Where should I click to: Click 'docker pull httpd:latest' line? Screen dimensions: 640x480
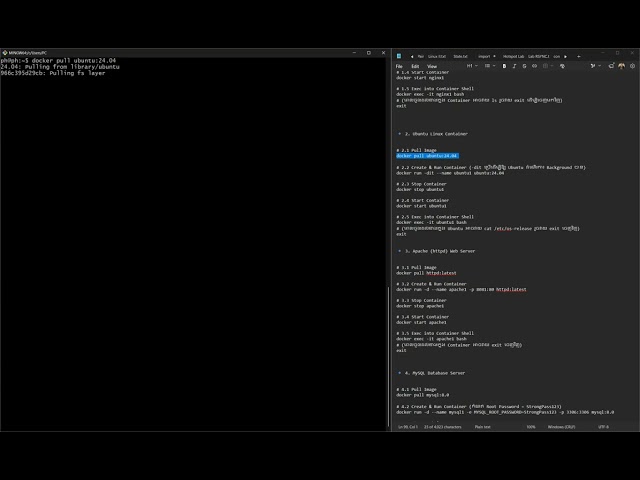pyautogui.click(x=426, y=273)
